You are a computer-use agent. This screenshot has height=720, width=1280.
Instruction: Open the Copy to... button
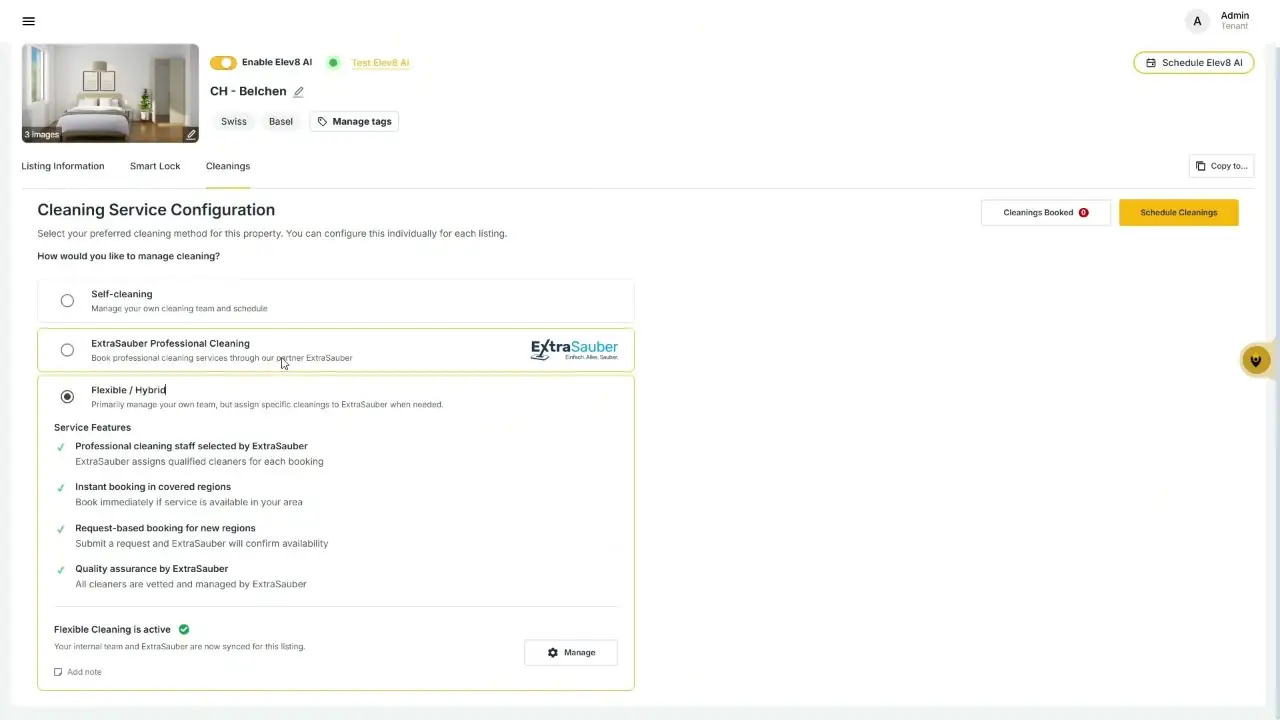[1221, 166]
